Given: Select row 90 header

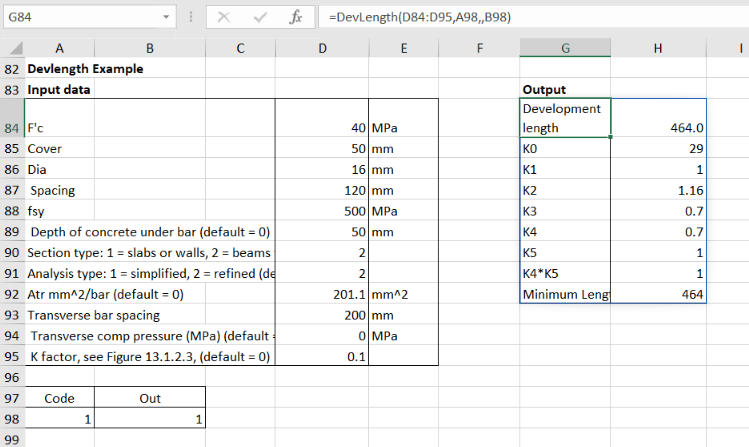Looking at the screenshot, I should tap(12, 252).
